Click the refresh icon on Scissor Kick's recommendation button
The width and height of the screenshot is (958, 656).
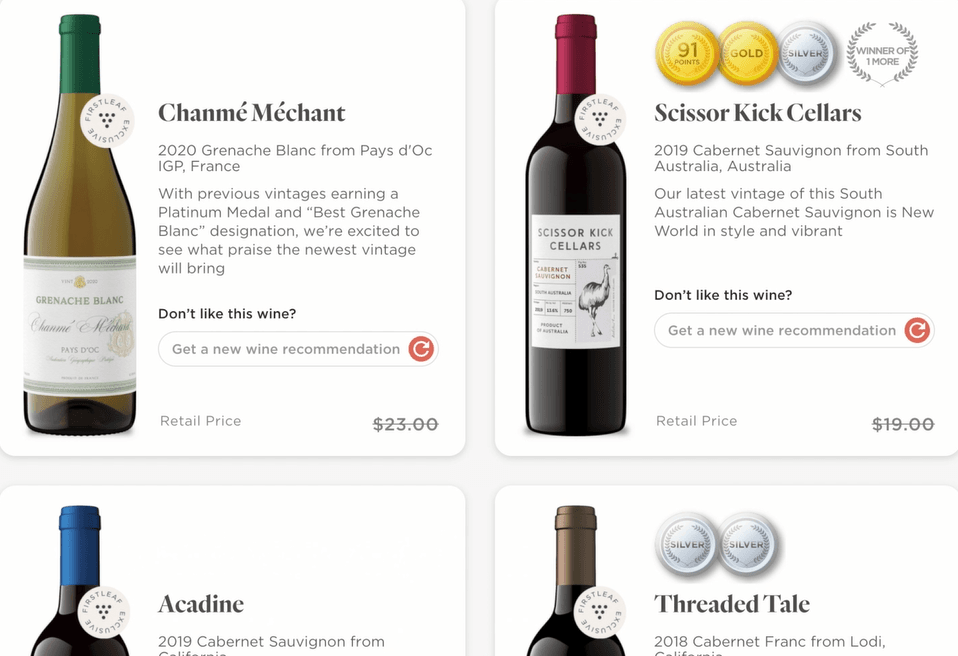pos(917,330)
